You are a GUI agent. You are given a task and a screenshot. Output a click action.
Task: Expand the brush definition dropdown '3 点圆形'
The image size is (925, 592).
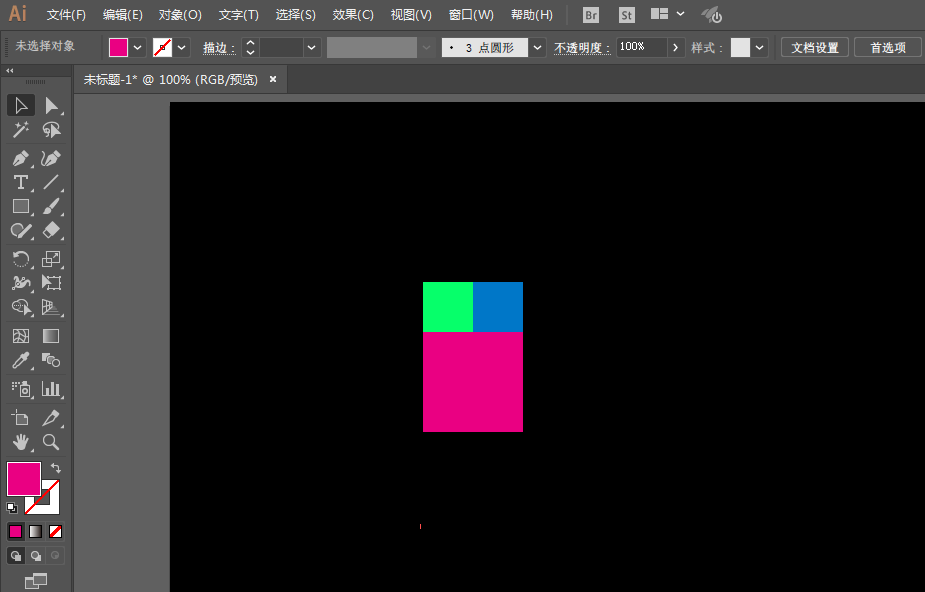click(x=538, y=47)
